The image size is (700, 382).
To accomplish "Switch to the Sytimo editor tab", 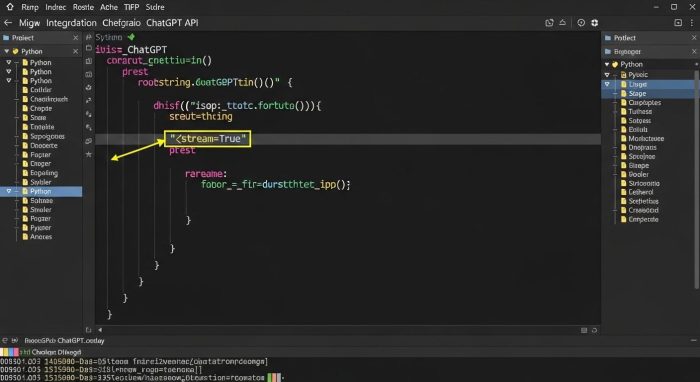I will click(x=108, y=37).
